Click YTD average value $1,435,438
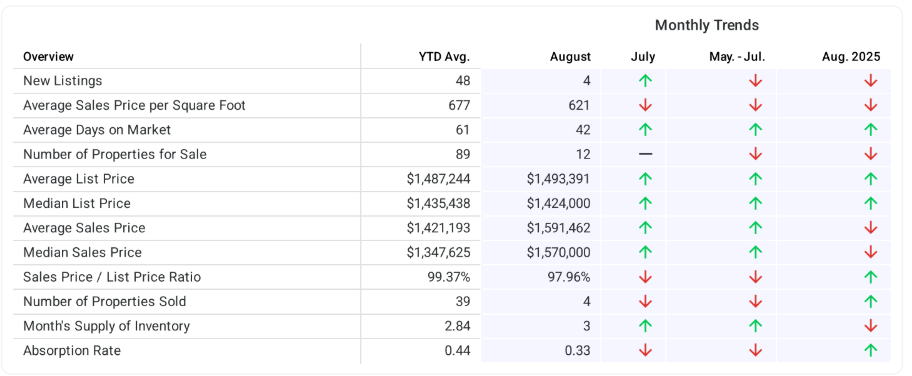This screenshot has height=376, width=912. coord(439,203)
